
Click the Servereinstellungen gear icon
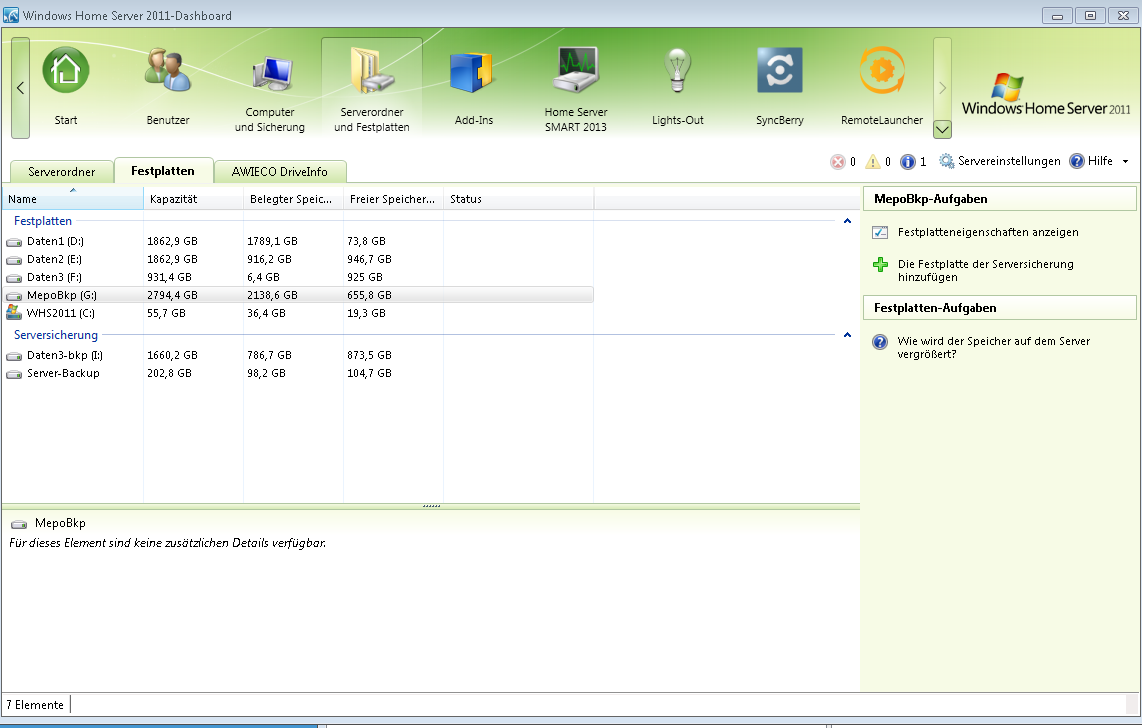[946, 161]
